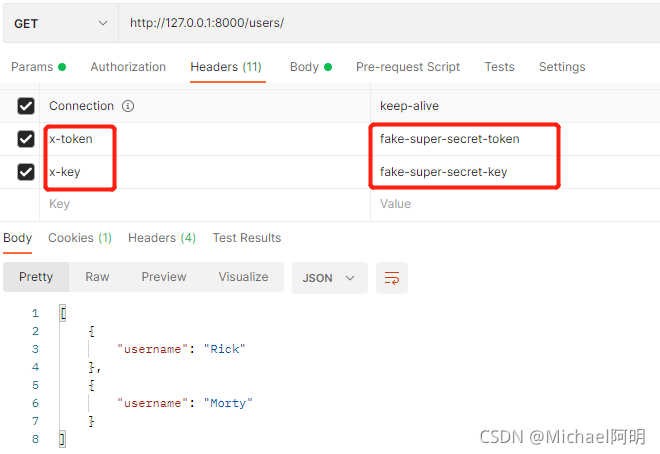Click the fake-super-secret-token value
This screenshot has height=454, width=660.
point(450,139)
